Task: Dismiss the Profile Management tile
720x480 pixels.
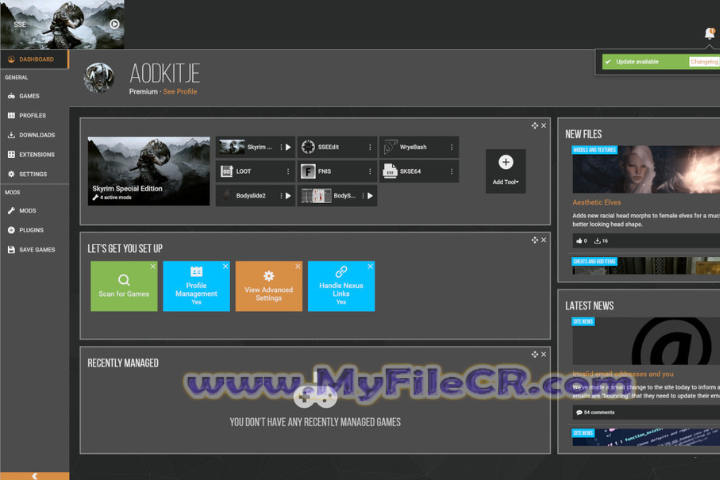Action: pyautogui.click(x=225, y=266)
